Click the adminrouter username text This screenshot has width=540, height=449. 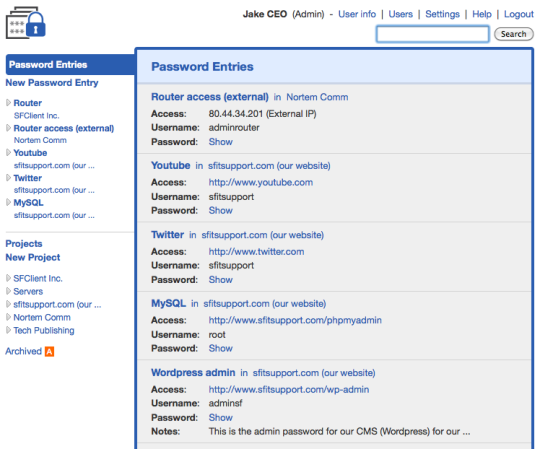[234, 128]
